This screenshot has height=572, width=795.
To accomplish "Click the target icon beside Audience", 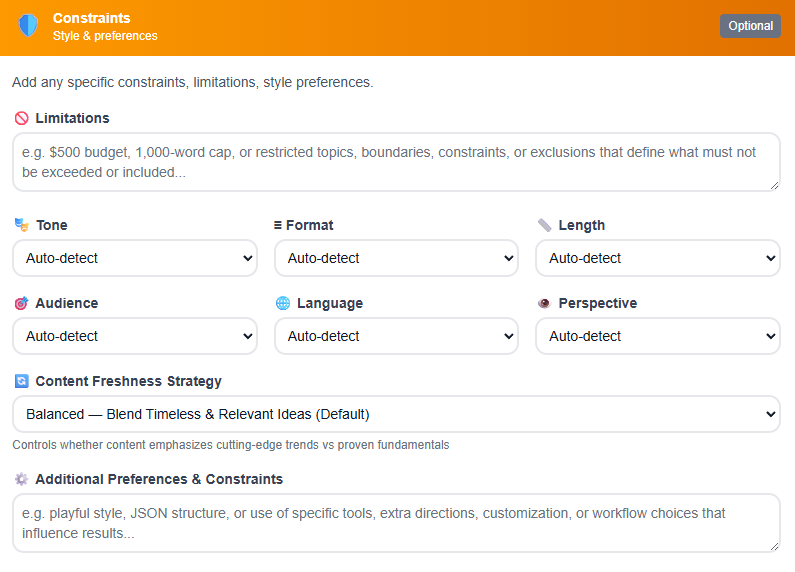I will coord(22,303).
